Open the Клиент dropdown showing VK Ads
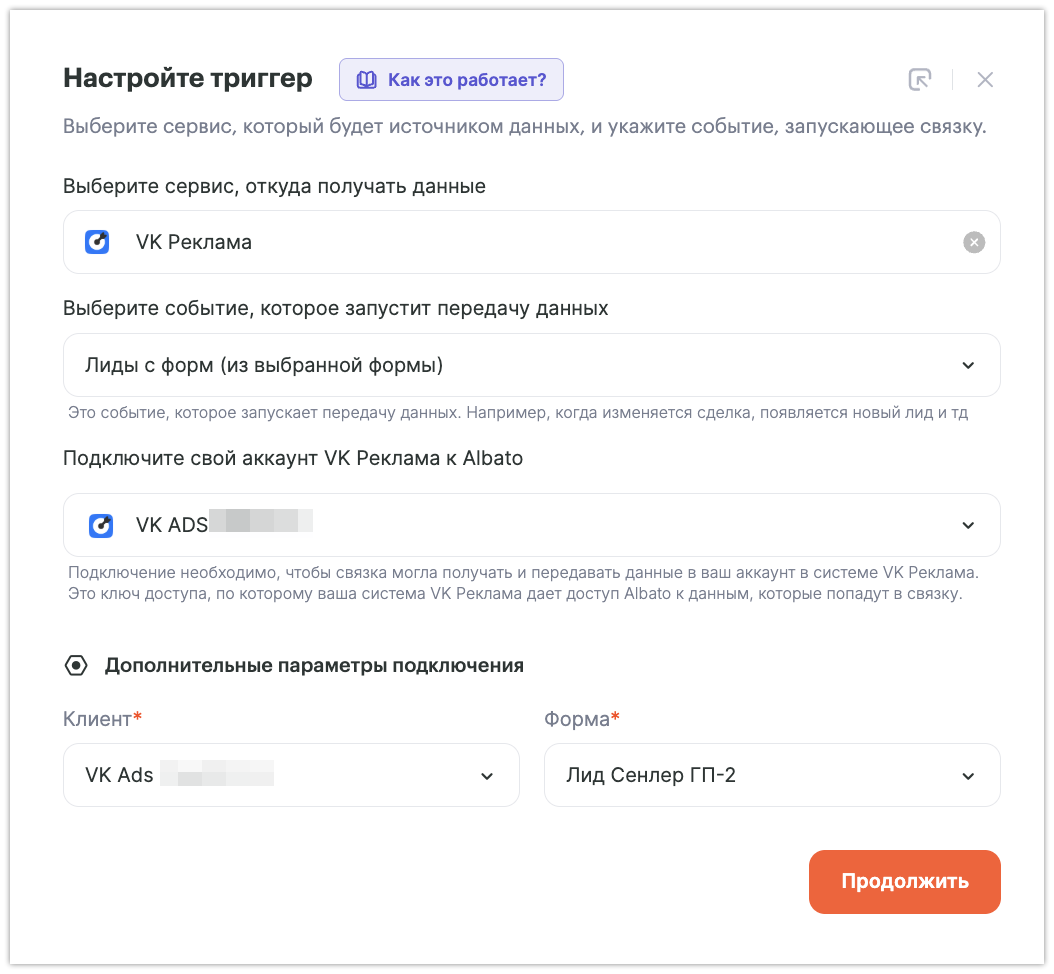This screenshot has height=974, width=1054. [x=290, y=775]
